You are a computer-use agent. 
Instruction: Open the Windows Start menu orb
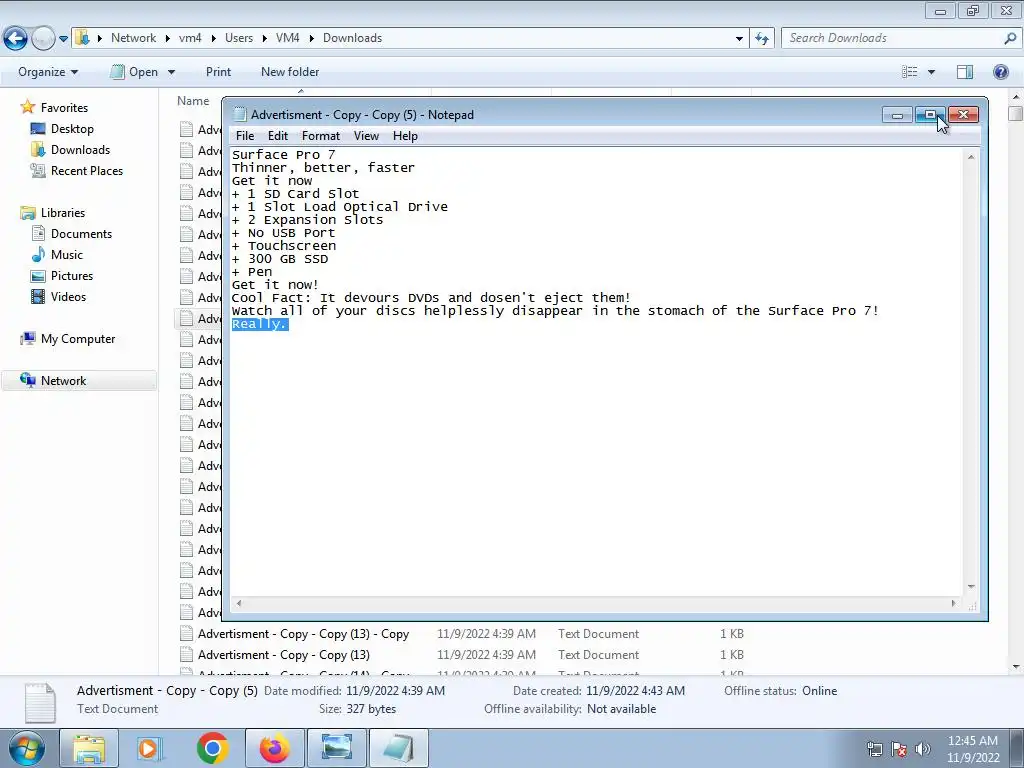(x=27, y=748)
